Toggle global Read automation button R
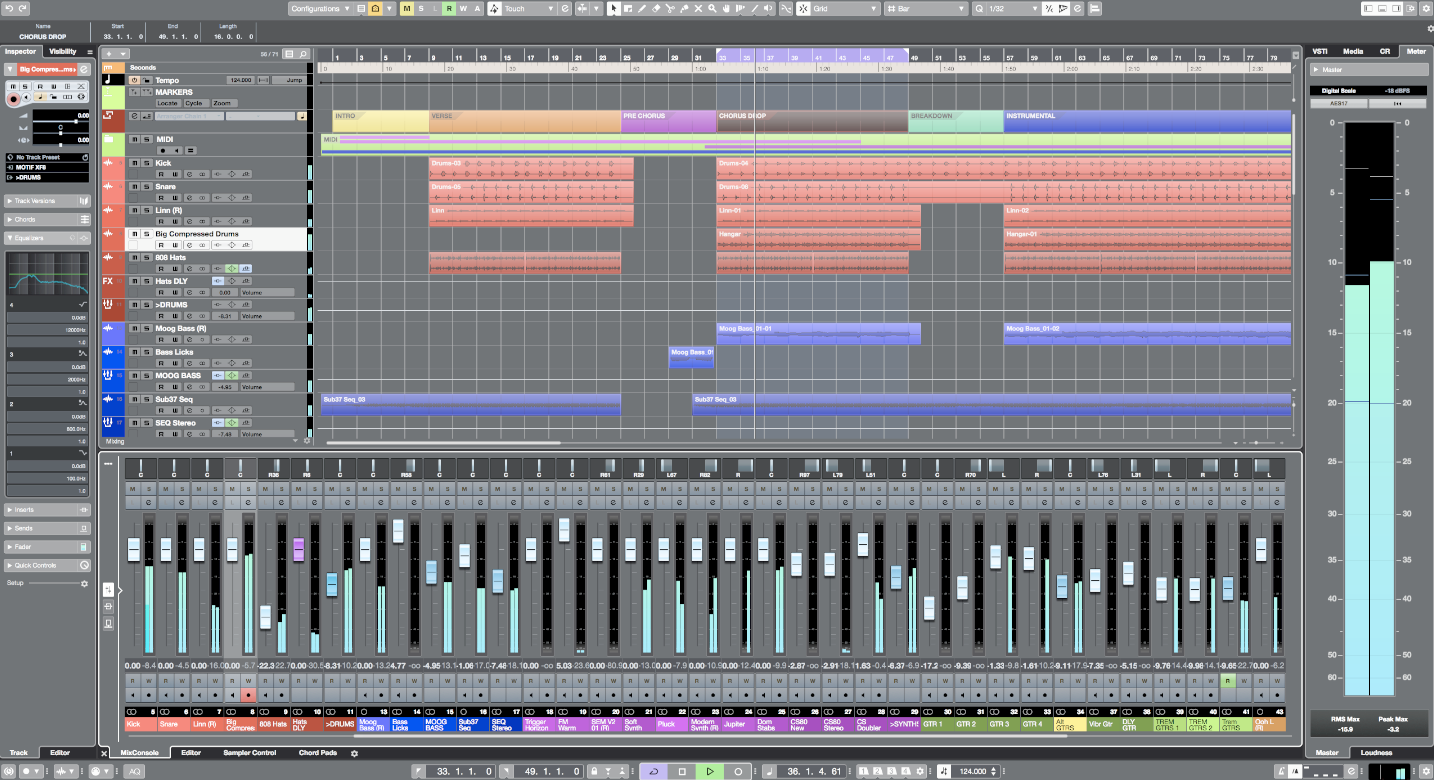Image resolution: width=1434 pixels, height=780 pixels. [x=449, y=9]
